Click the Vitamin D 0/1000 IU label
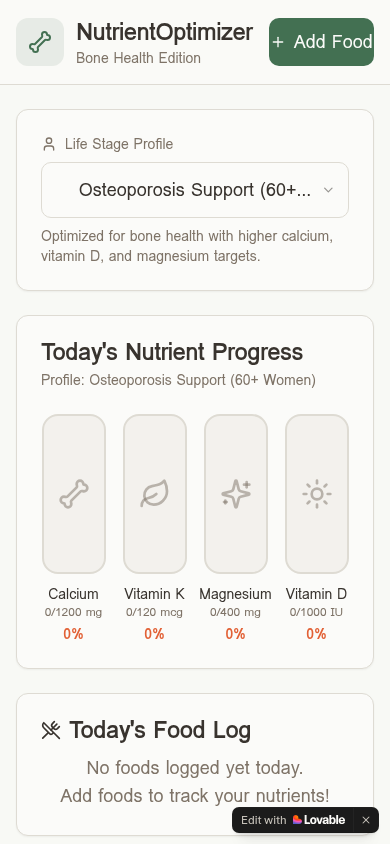This screenshot has width=390, height=844. [316, 613]
